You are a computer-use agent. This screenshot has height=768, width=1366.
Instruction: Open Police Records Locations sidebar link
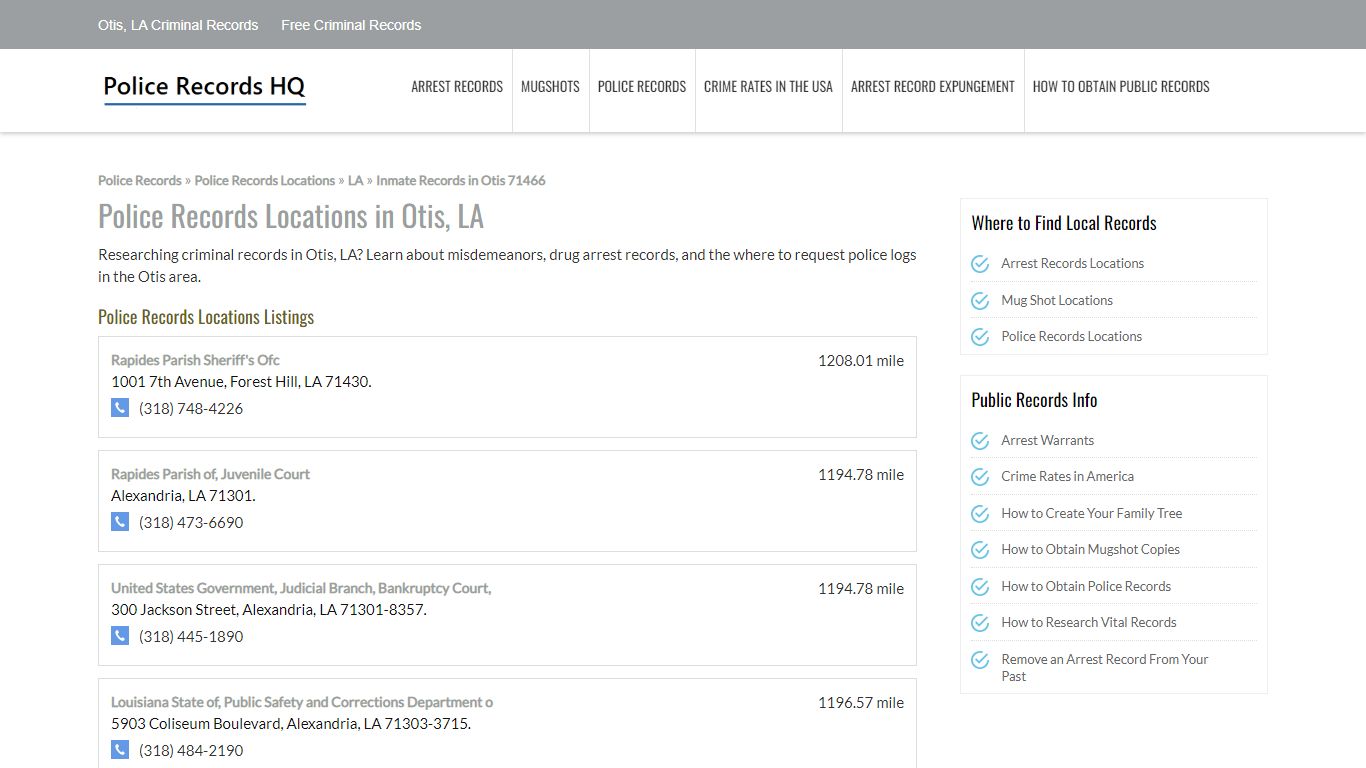[1072, 337]
